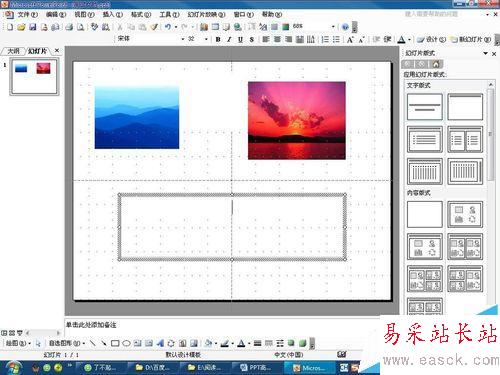Select the Rectangle drawing tool
The width and height of the screenshot is (500, 375).
115,343
